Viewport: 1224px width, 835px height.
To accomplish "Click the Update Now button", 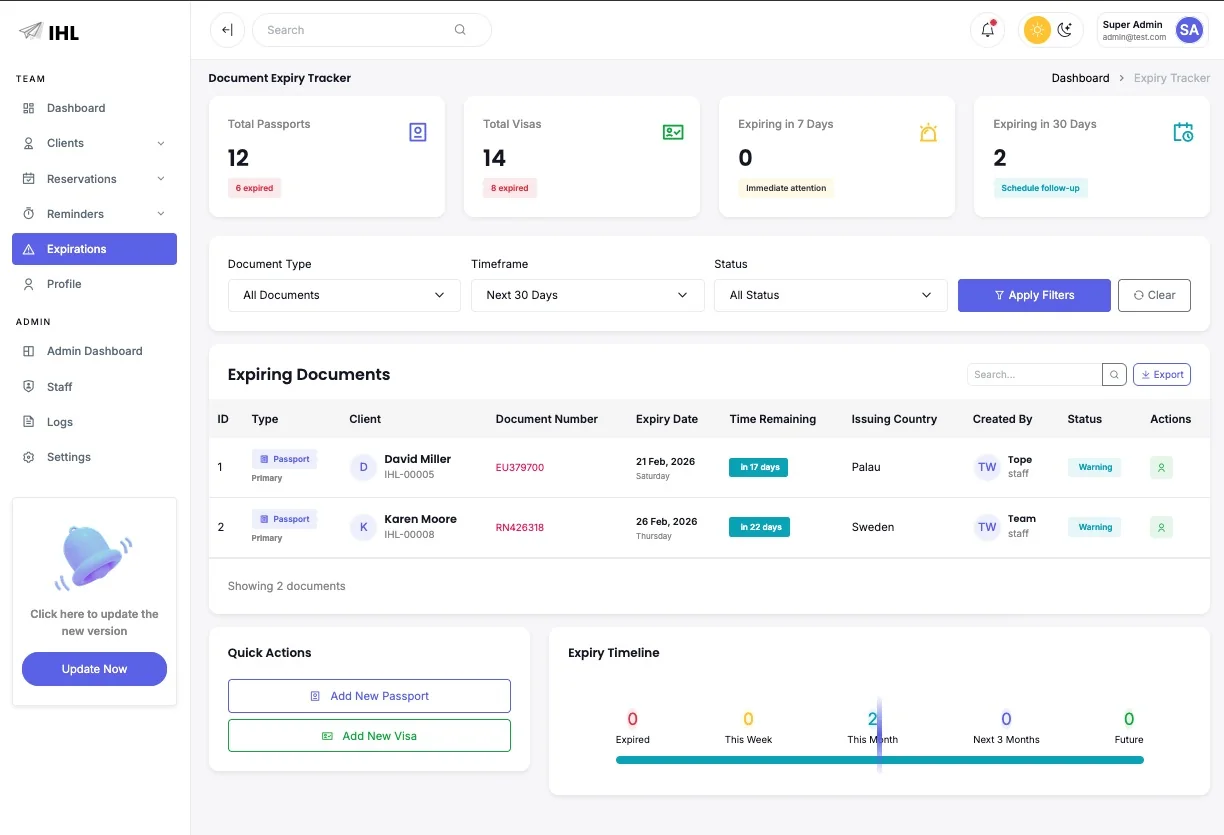I will 94,669.
